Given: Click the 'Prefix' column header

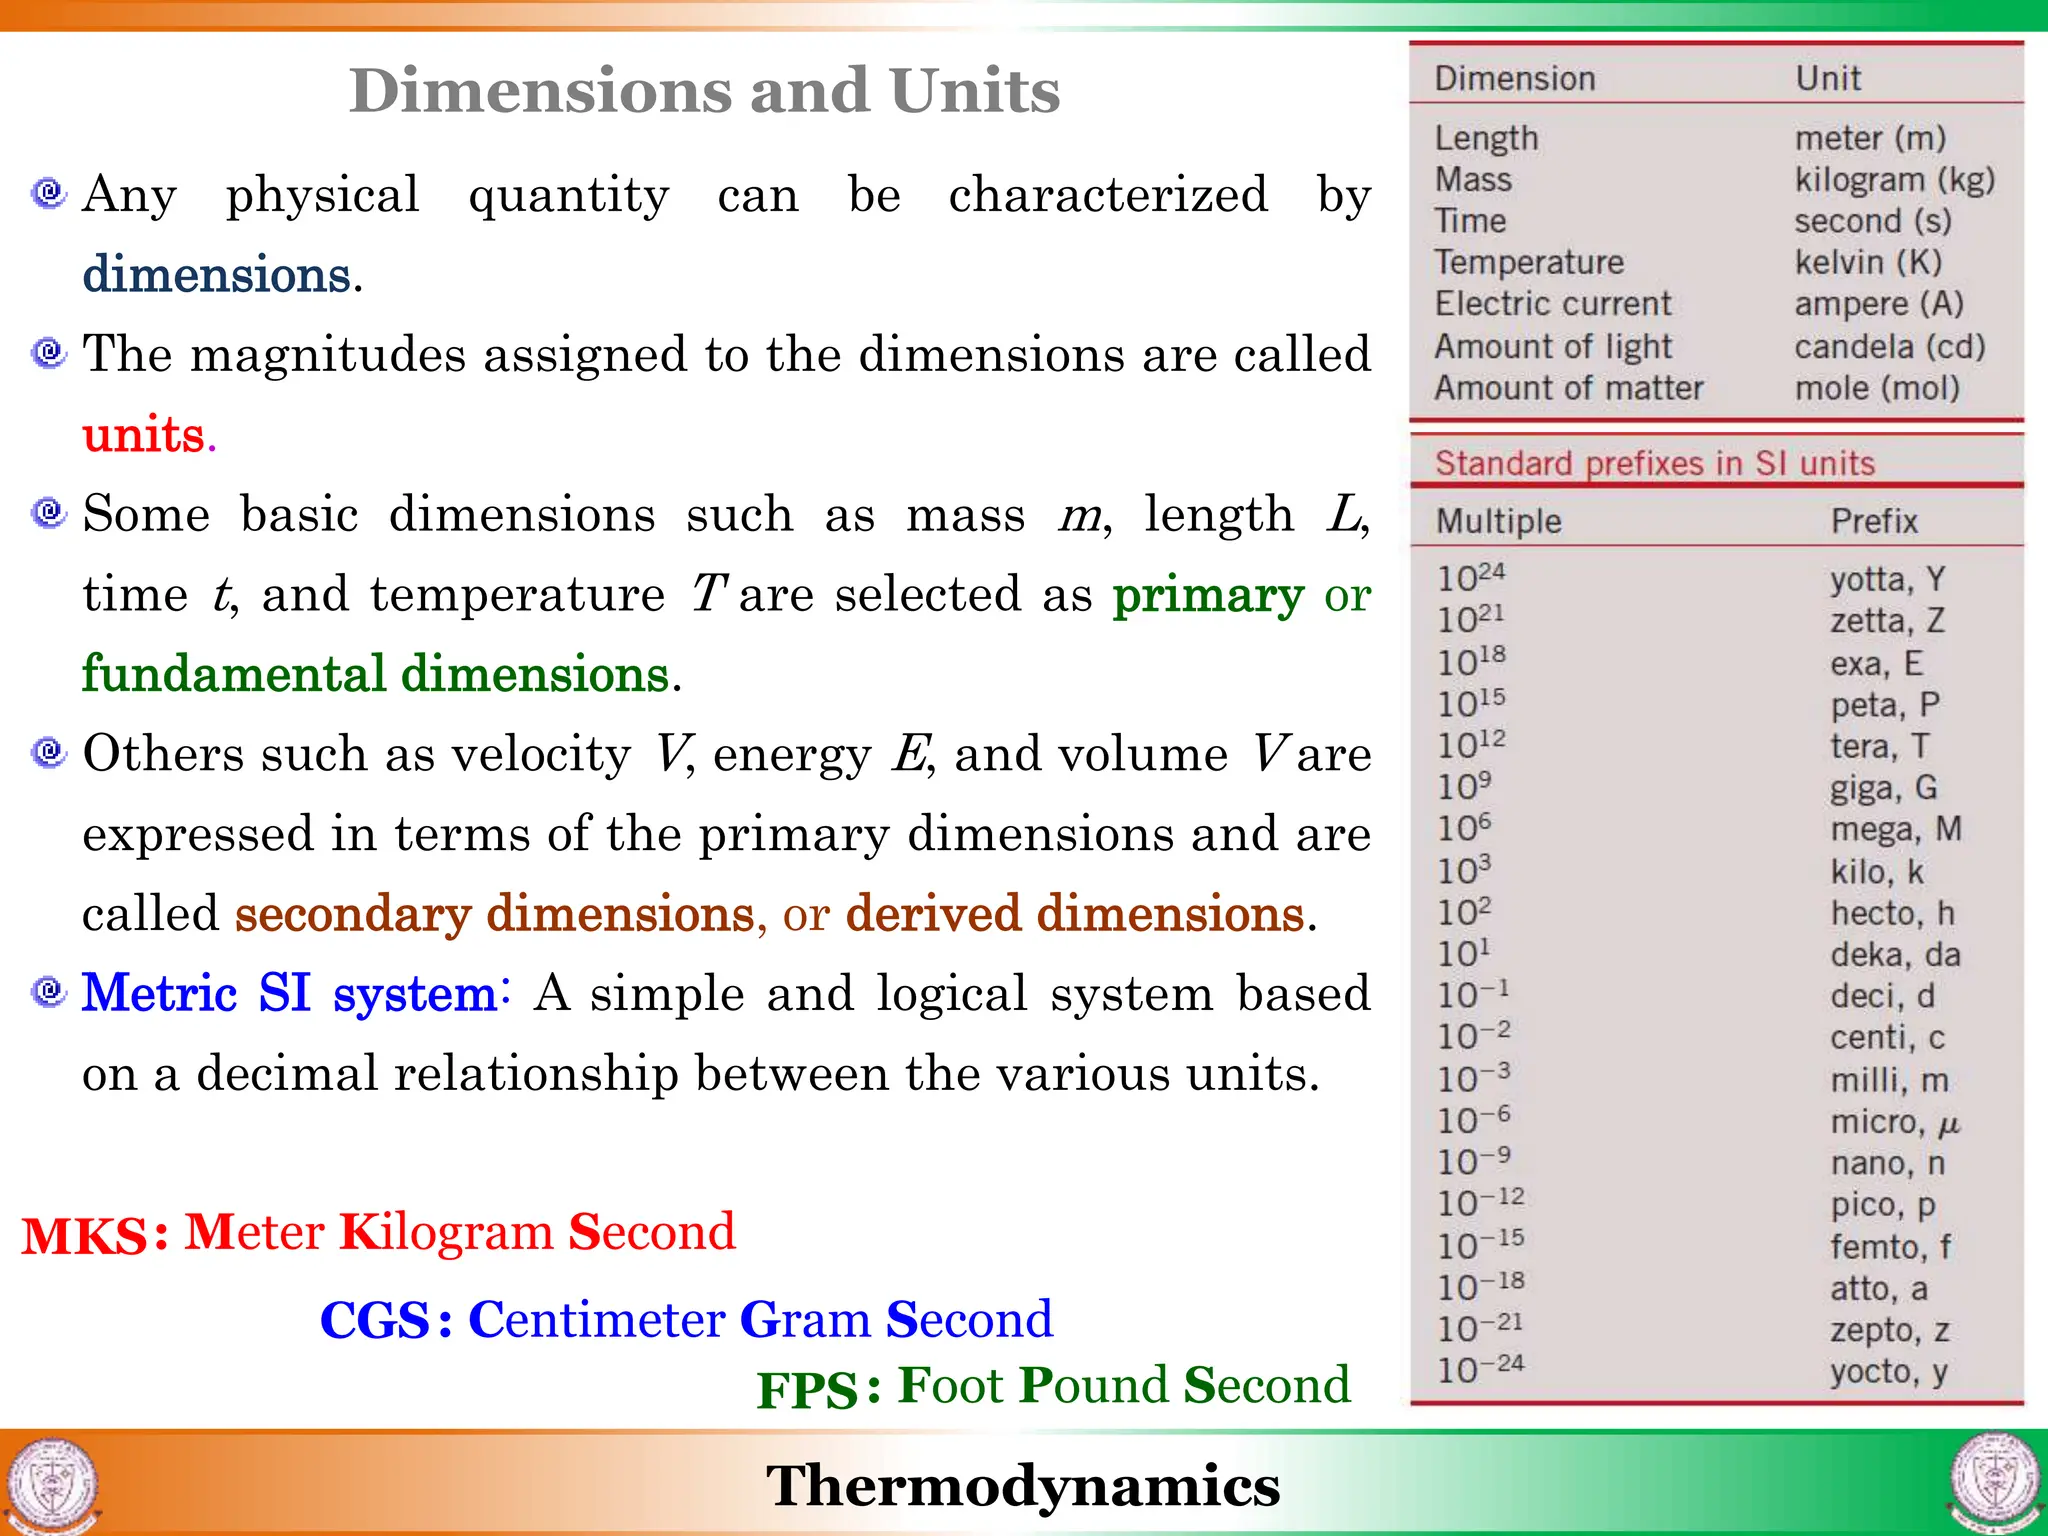Looking at the screenshot, I should tap(1874, 521).
